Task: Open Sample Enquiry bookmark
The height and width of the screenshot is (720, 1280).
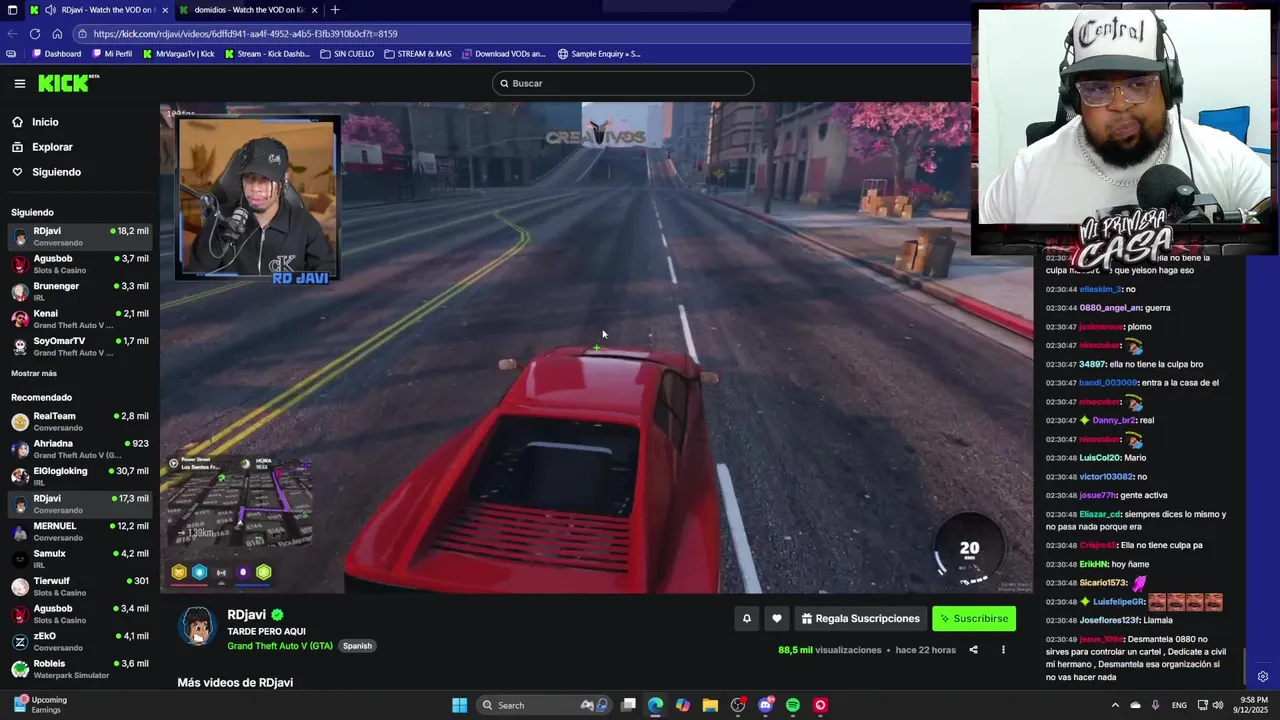Action: (x=599, y=54)
